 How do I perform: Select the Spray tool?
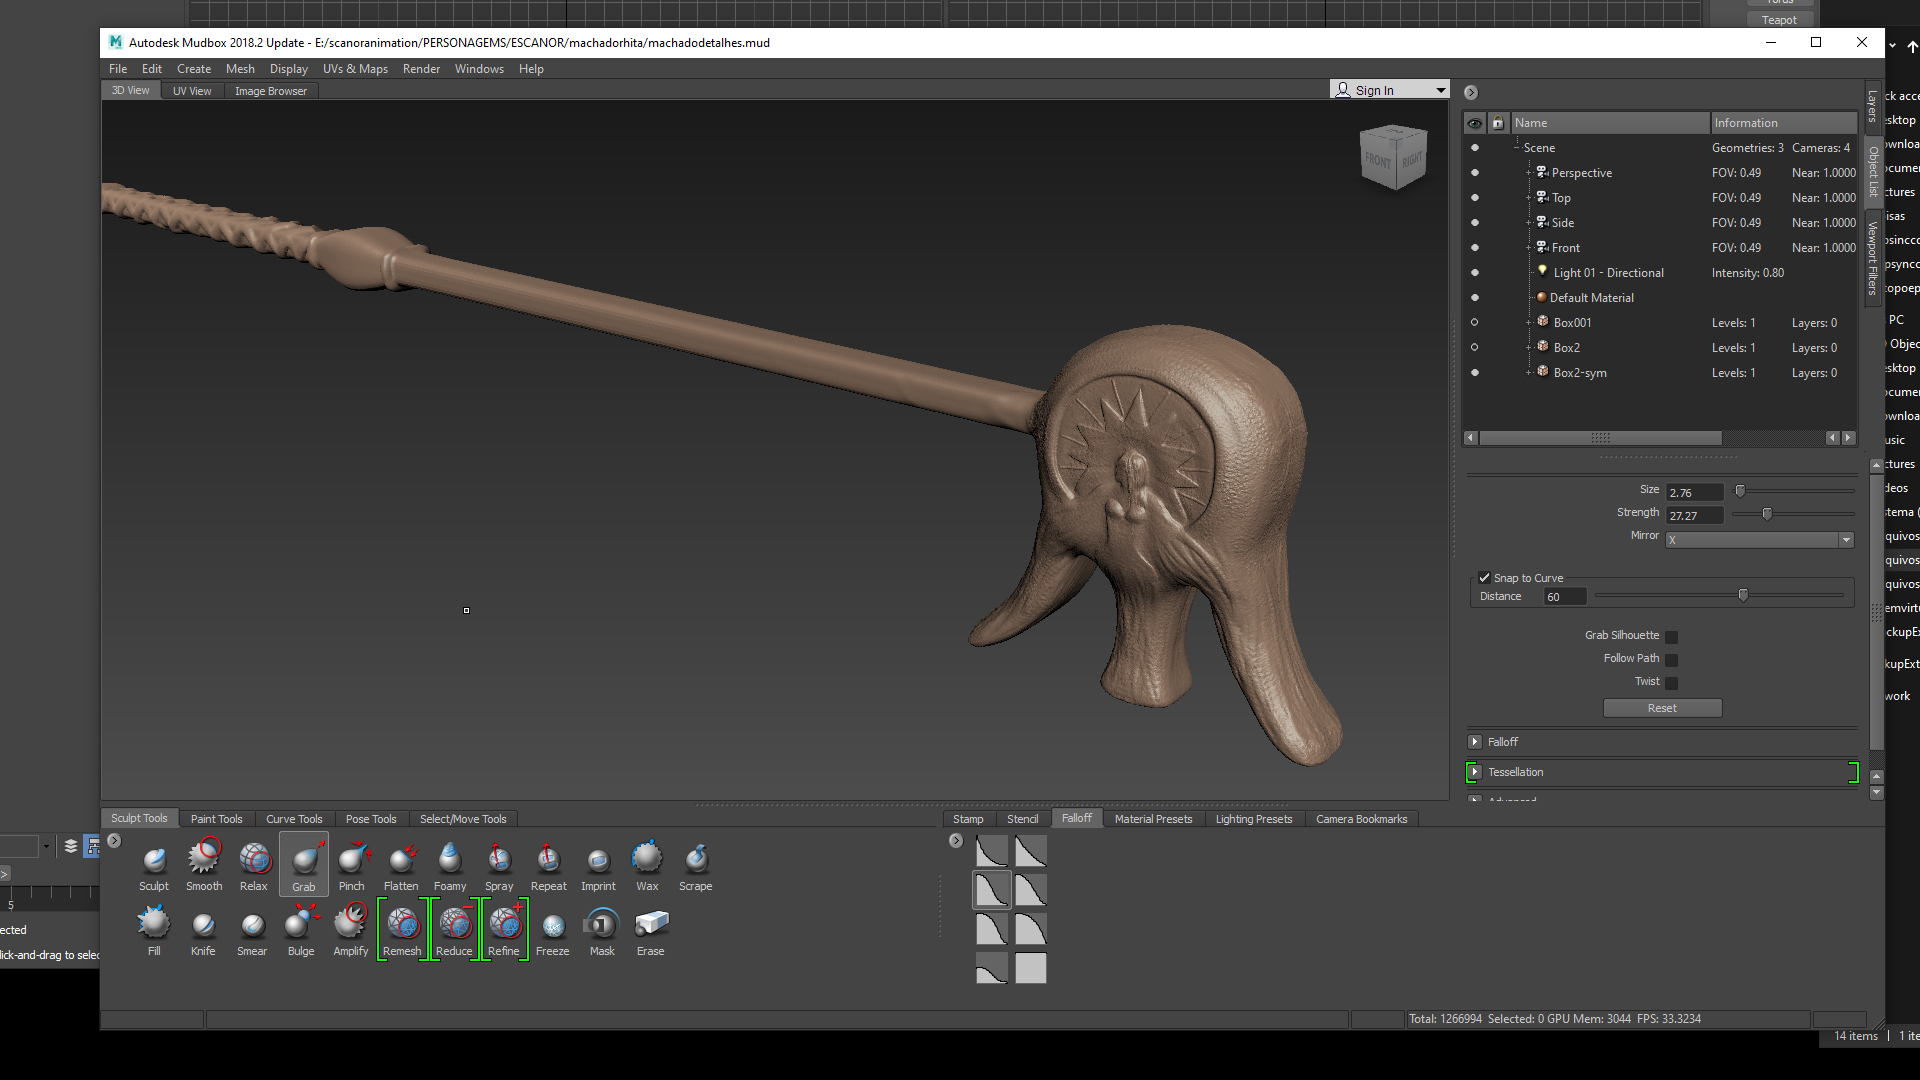(x=499, y=867)
